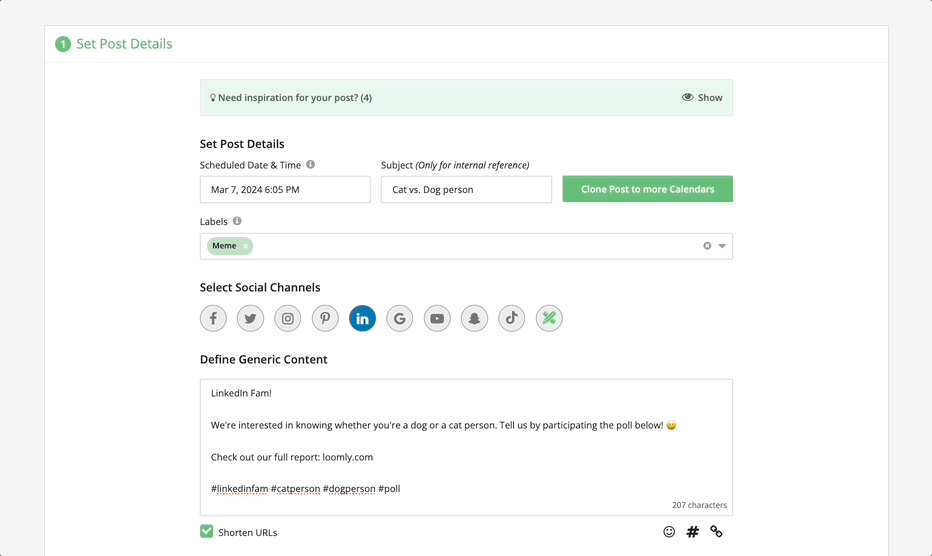Click Clone Post to more Calendars button
This screenshot has width=932, height=556.
pos(647,189)
